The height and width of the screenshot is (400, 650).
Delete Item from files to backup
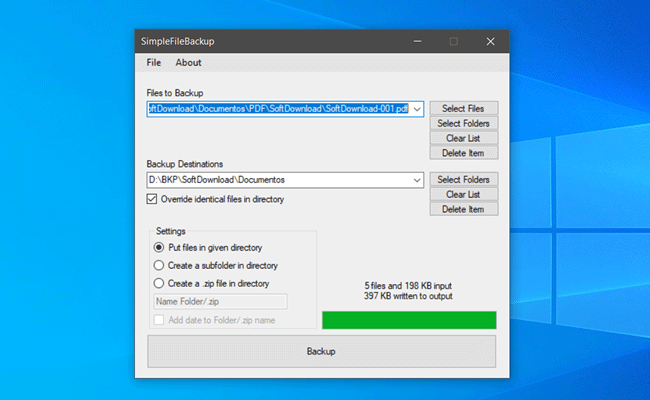pyautogui.click(x=463, y=153)
